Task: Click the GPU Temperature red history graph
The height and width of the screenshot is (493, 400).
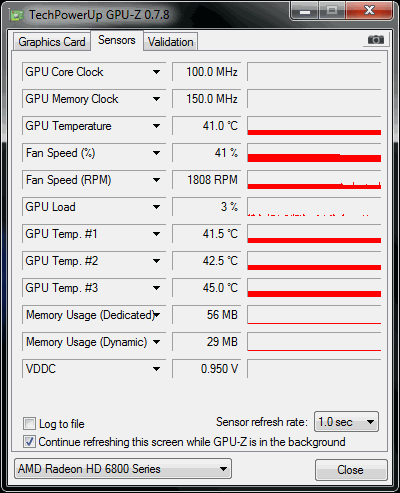Action: click(x=314, y=126)
